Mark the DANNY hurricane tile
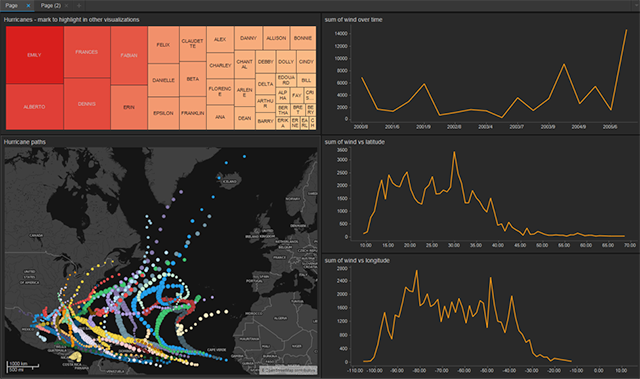The image size is (640, 379). coord(248,38)
